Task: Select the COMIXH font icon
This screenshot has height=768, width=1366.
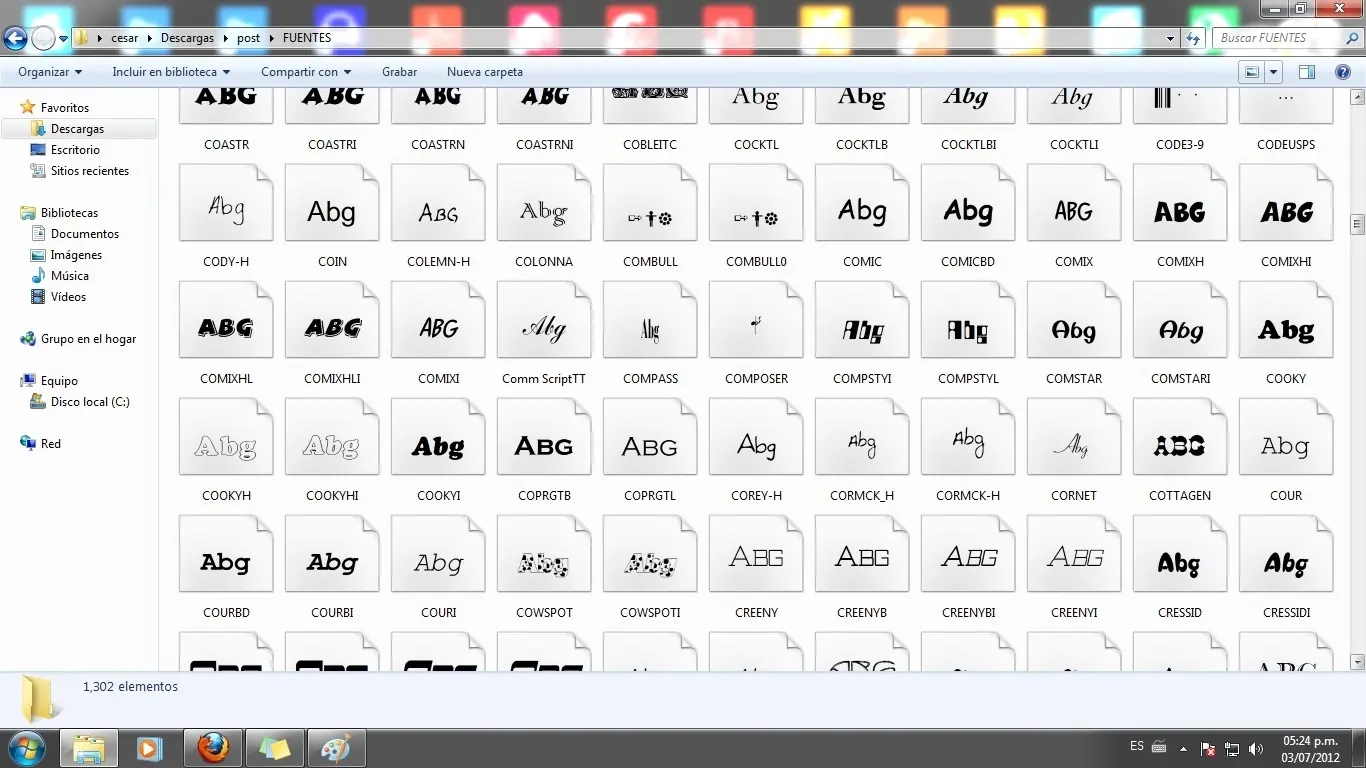Action: pyautogui.click(x=1180, y=203)
